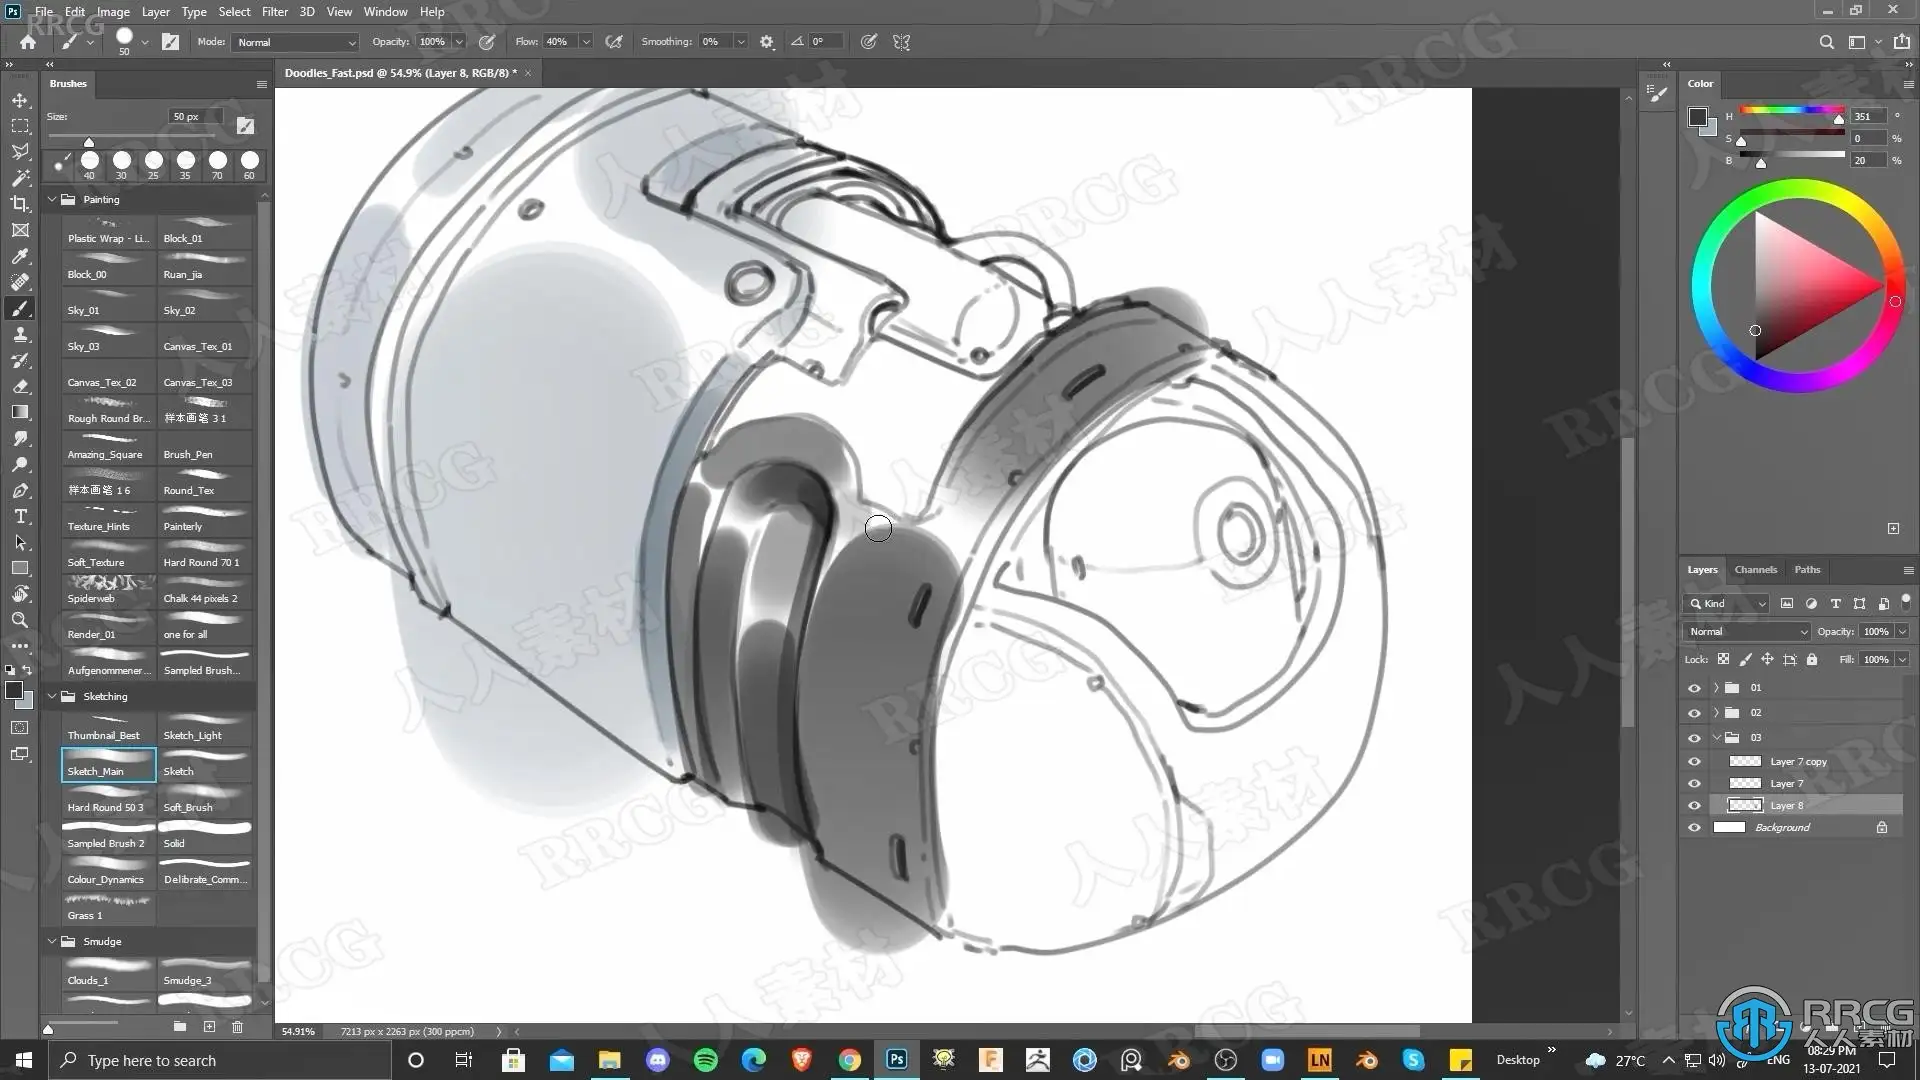Hide the Background layer
This screenshot has height=1080, width=1920.
(x=1694, y=828)
